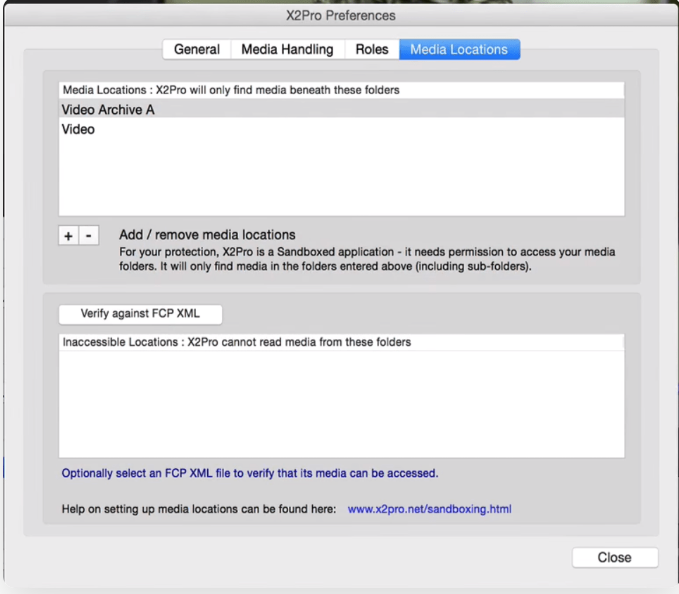Screen dimensions: 679x594
Task: Click 'Add / remove media locations' label
Action: click(207, 235)
